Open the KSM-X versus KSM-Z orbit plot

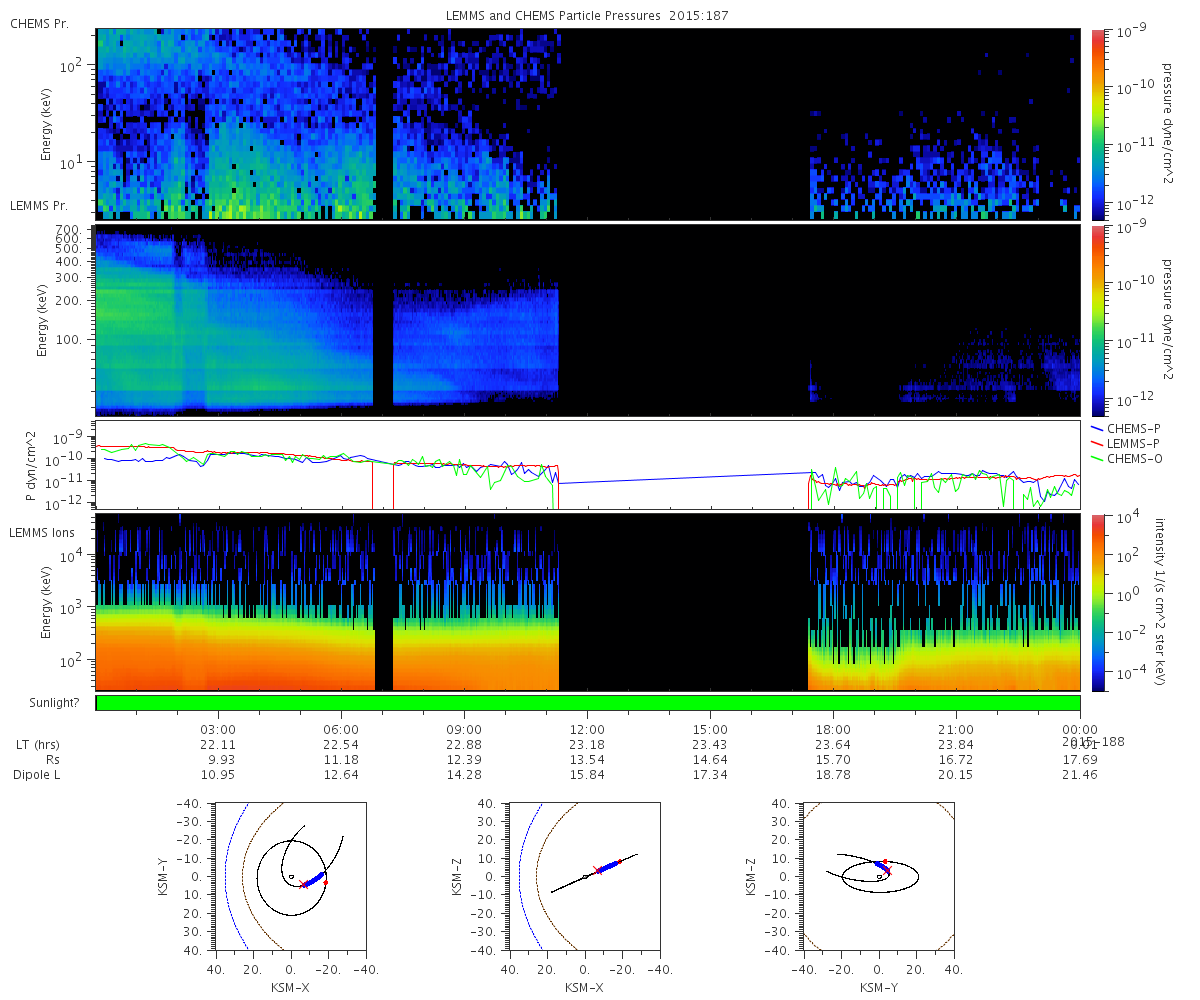(x=584, y=875)
